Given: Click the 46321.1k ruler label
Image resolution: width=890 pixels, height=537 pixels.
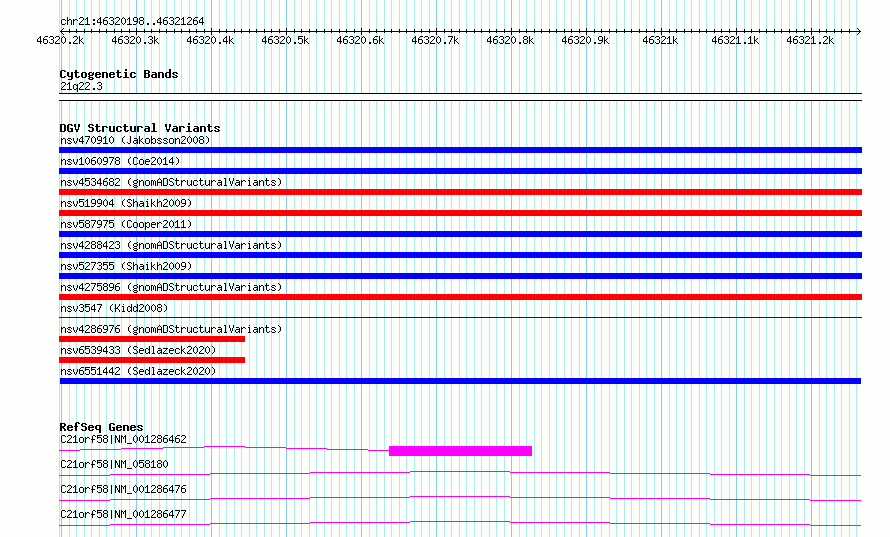Looking at the screenshot, I should 734,40.
